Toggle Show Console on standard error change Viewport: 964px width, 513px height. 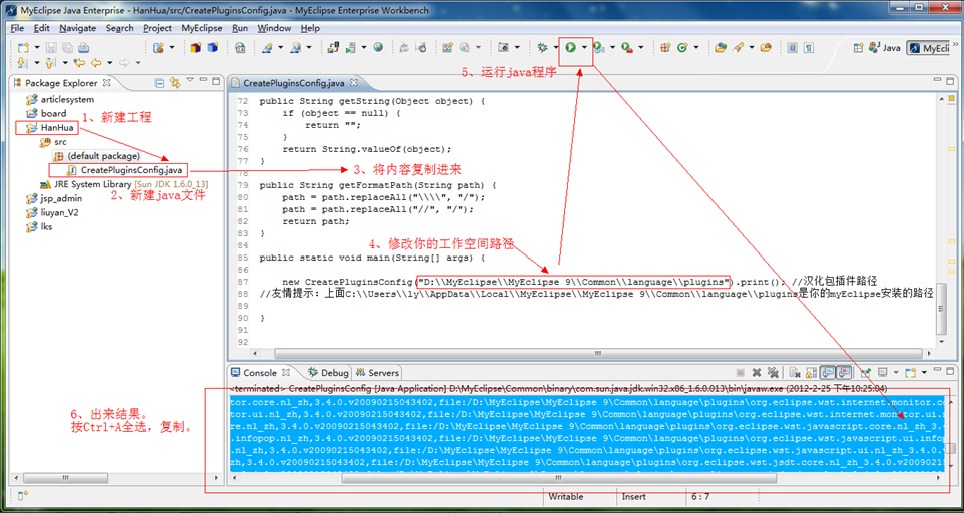[x=844, y=372]
